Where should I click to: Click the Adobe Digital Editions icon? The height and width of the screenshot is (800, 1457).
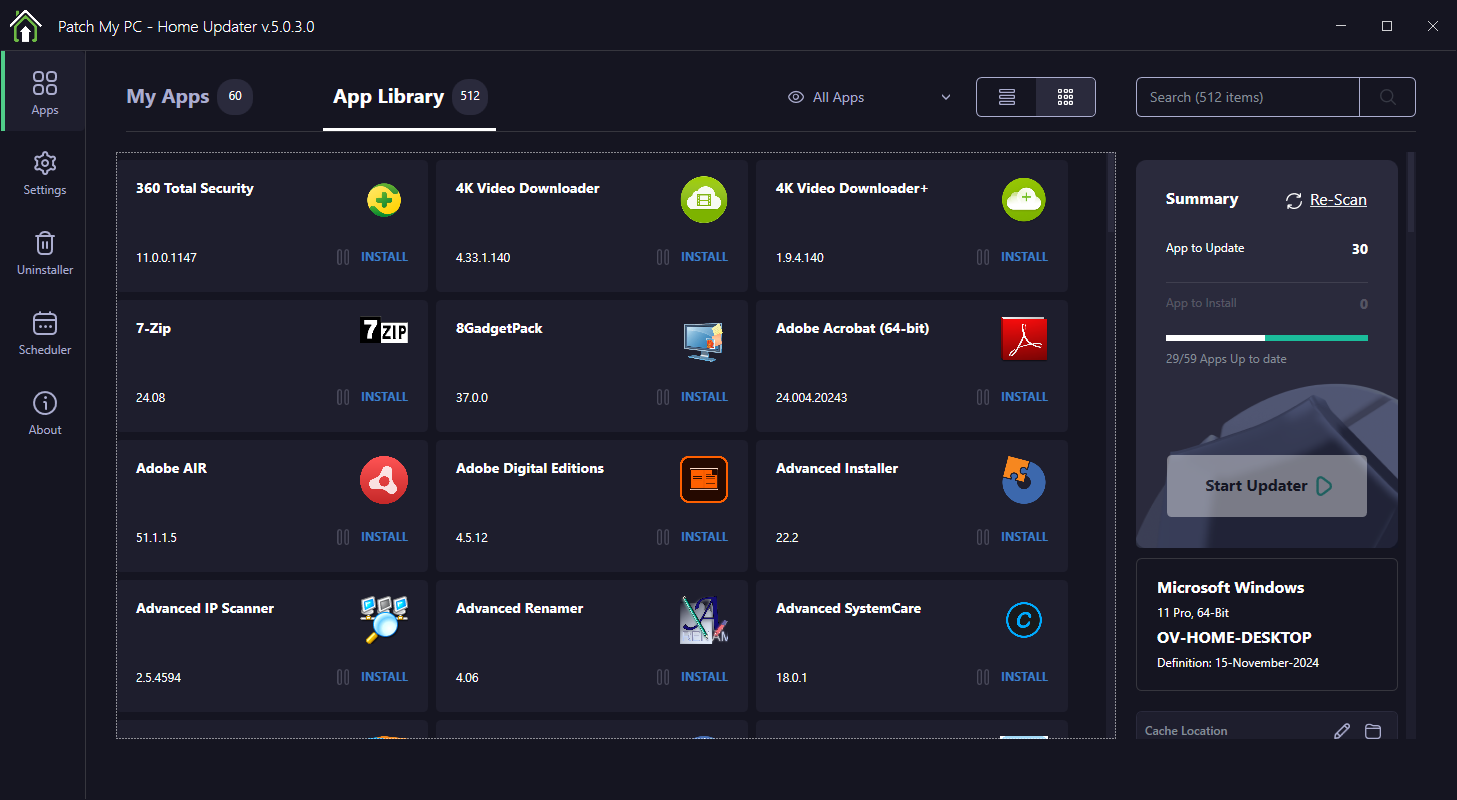point(704,479)
